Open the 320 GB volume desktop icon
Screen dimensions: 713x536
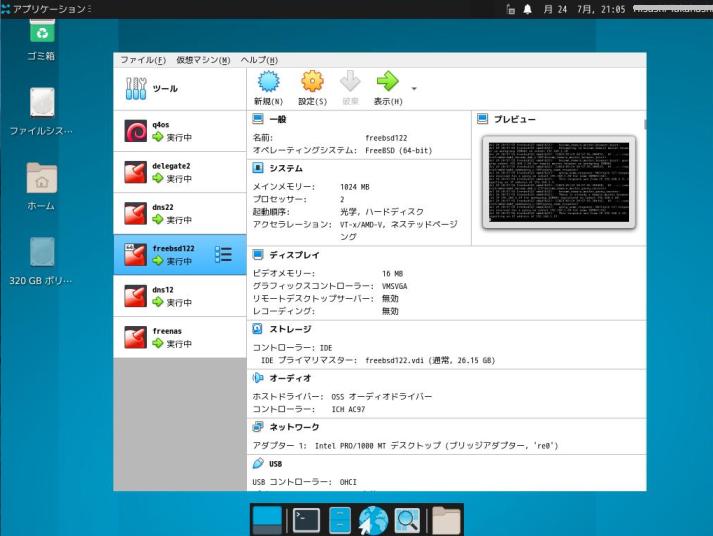[x=41, y=261]
